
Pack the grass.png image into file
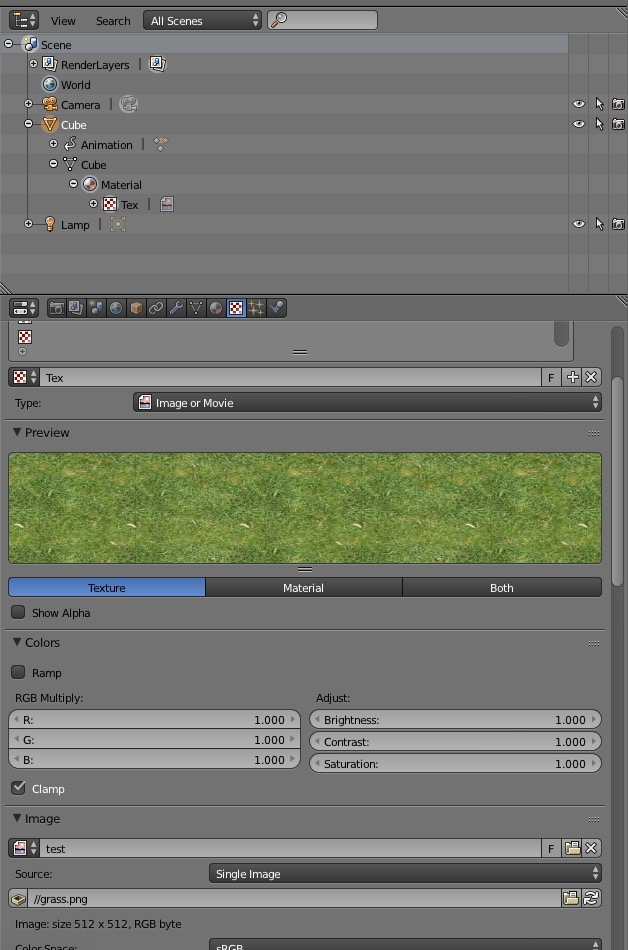18,899
